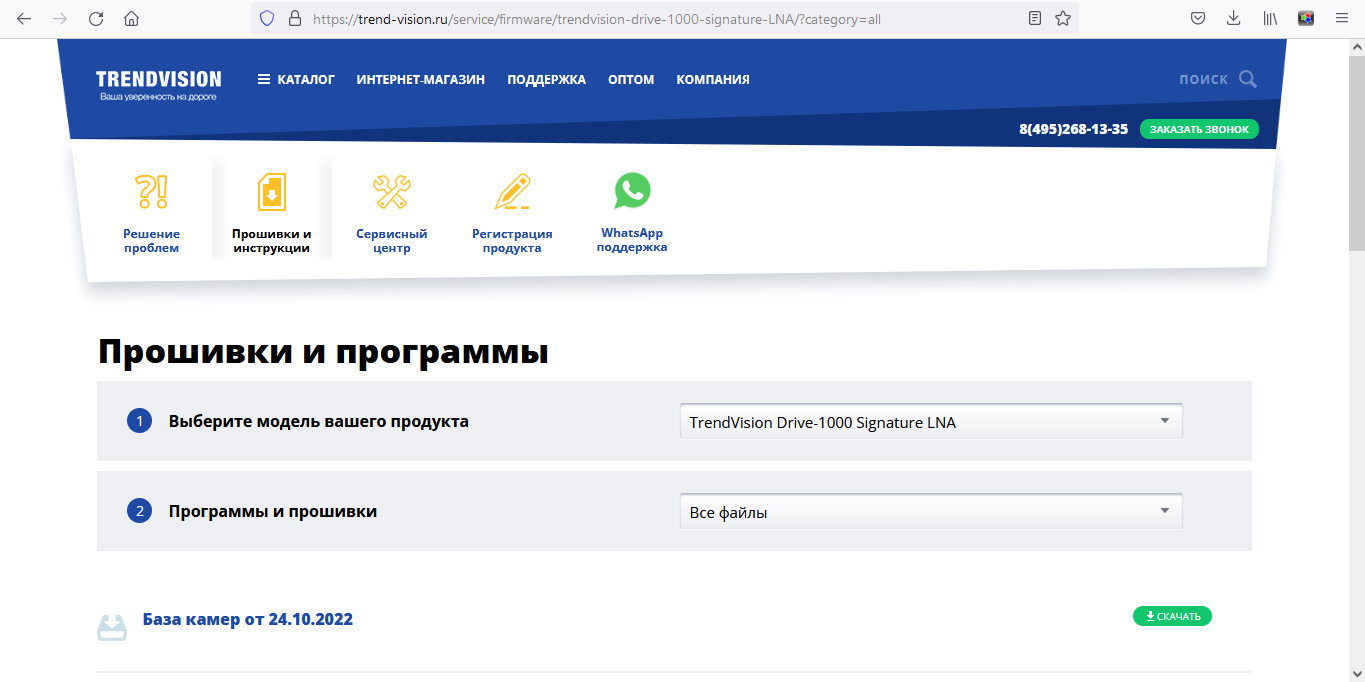Click the search magnifier icon

[1247, 79]
